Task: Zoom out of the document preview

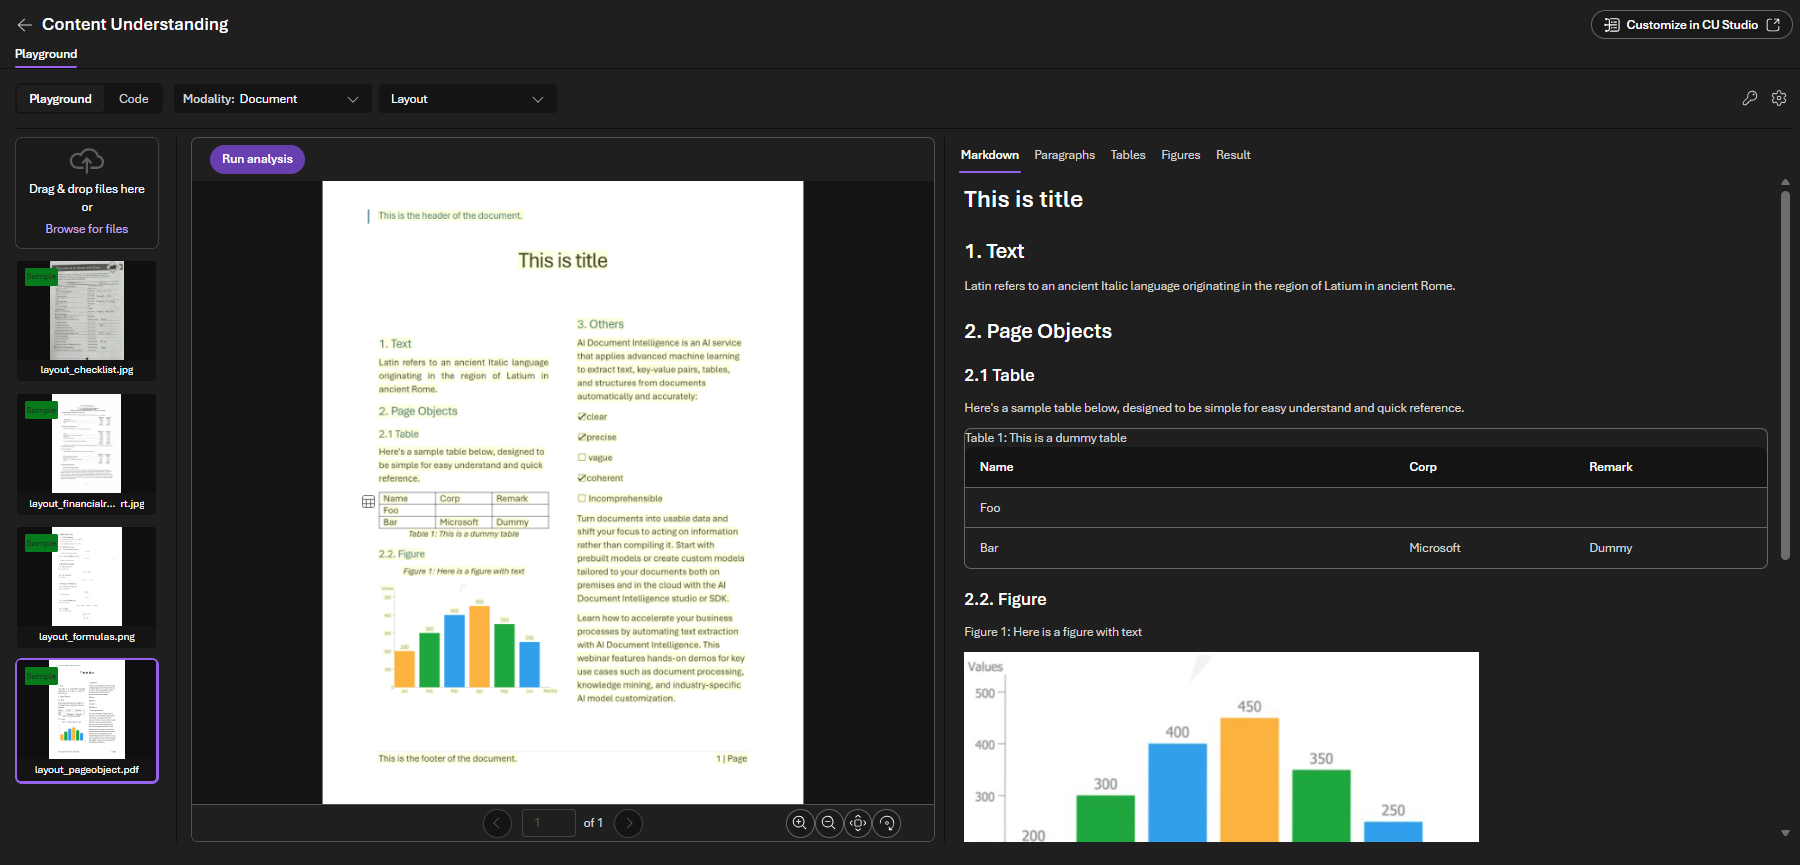Action: coord(829,823)
